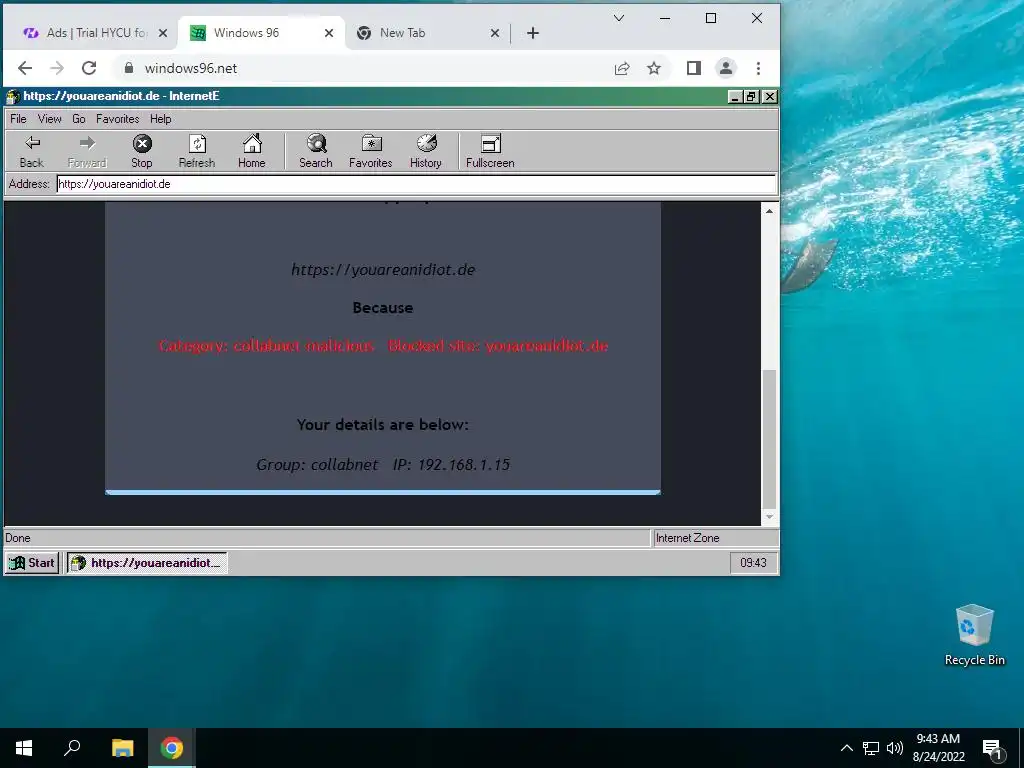1024x768 pixels.
Task: Show hidden tray icons chevron
Action: (846, 748)
